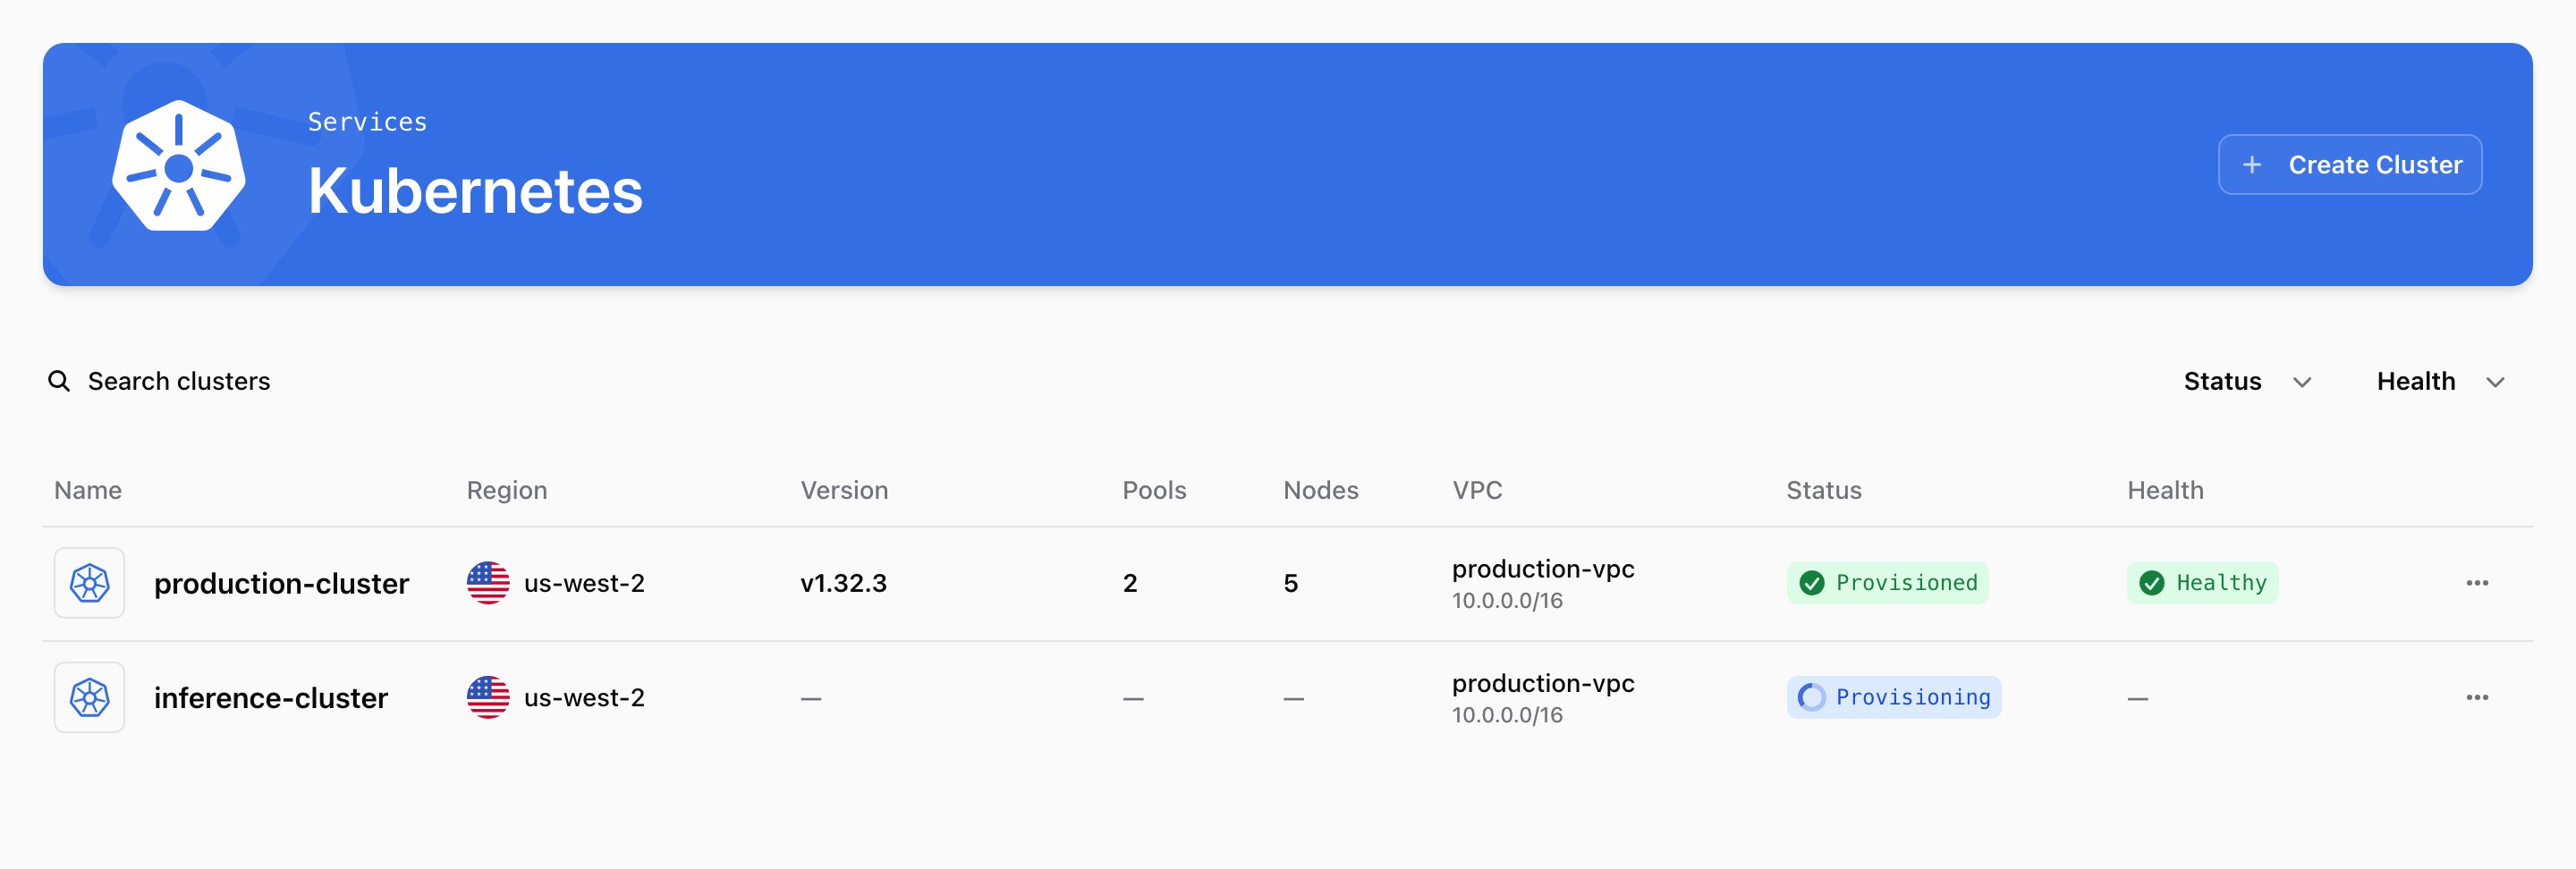Click the Provisioned status badge

pyautogui.click(x=1887, y=583)
